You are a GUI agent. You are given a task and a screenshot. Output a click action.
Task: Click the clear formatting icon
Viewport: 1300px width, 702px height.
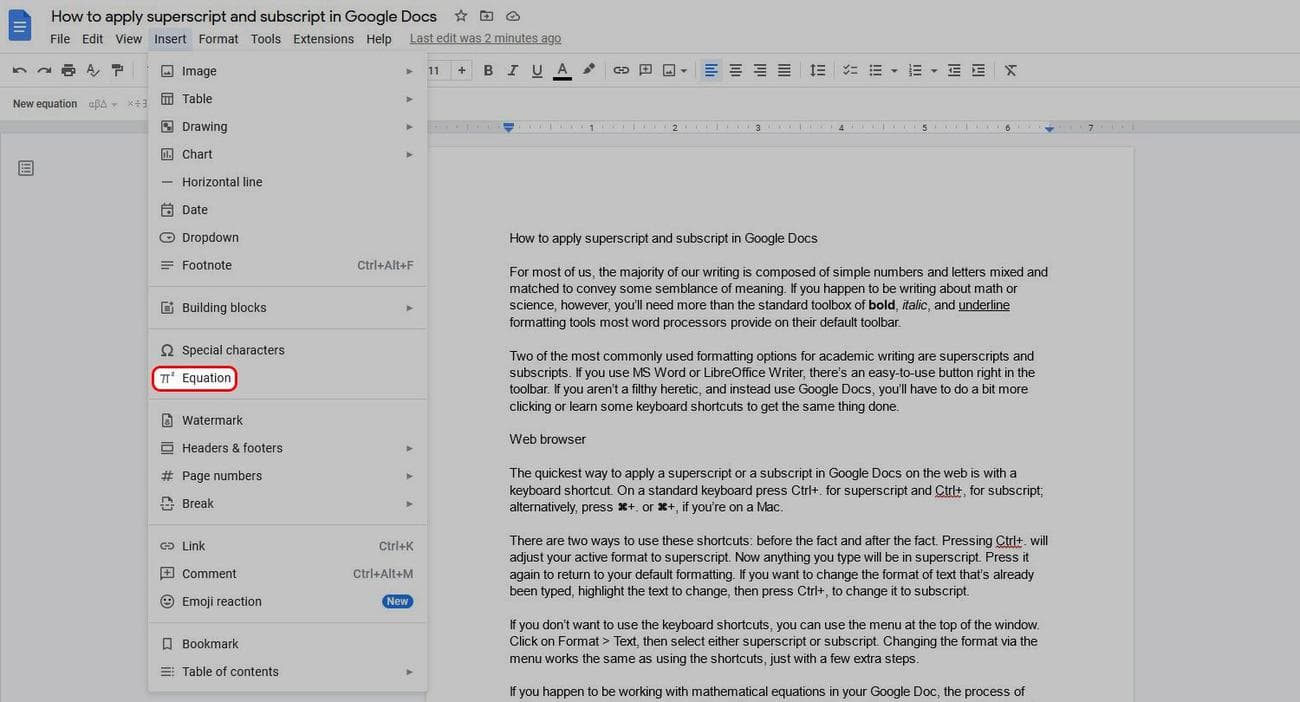(x=1010, y=70)
